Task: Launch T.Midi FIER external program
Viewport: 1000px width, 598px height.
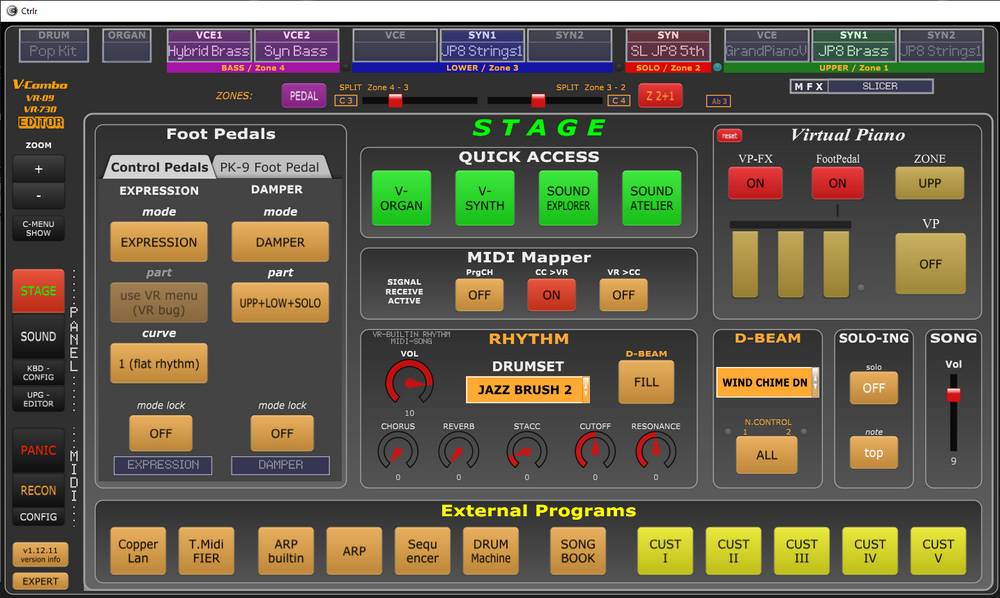Action: pyautogui.click(x=206, y=551)
